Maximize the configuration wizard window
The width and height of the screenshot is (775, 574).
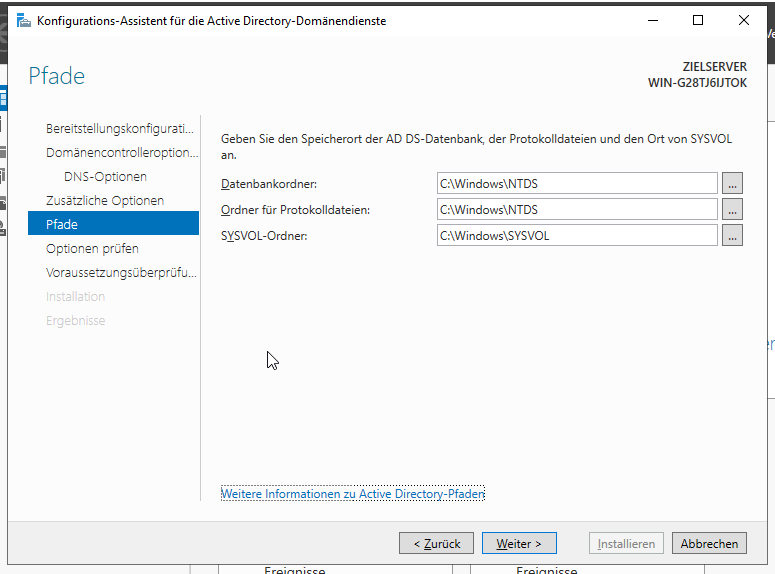coord(698,20)
